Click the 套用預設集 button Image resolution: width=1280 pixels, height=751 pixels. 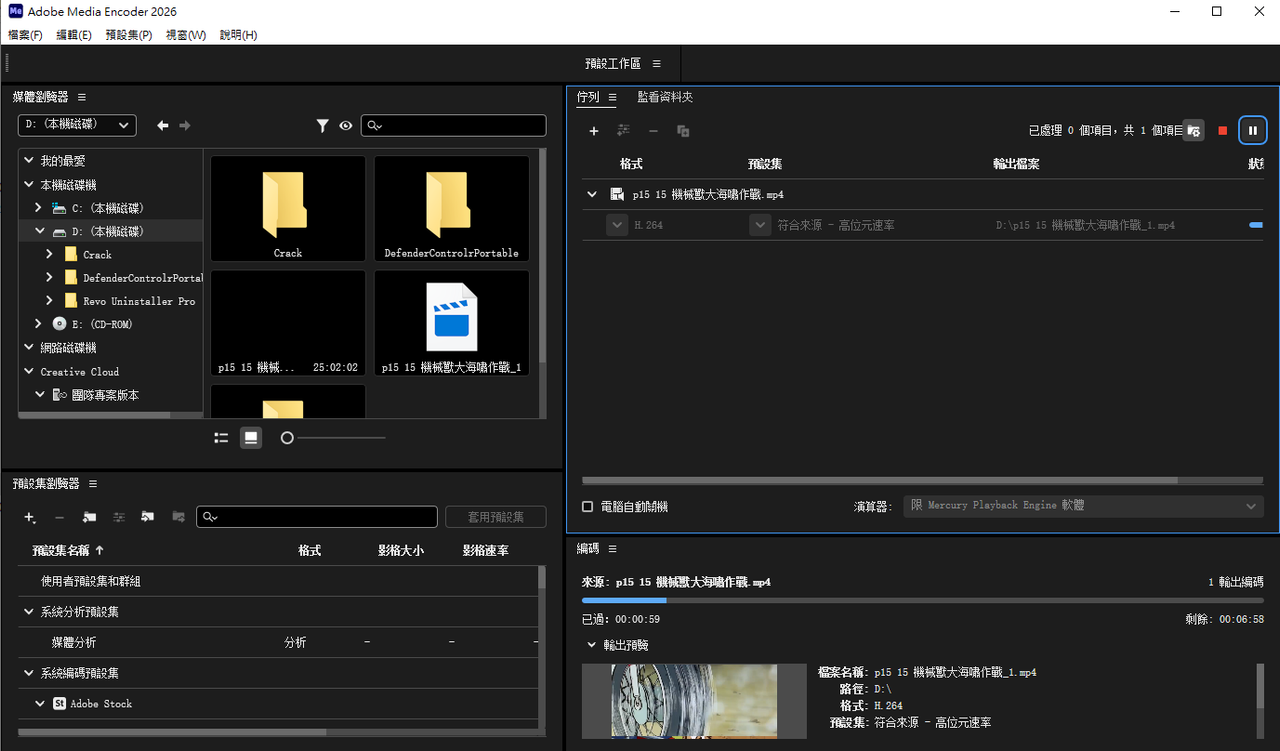[496, 517]
